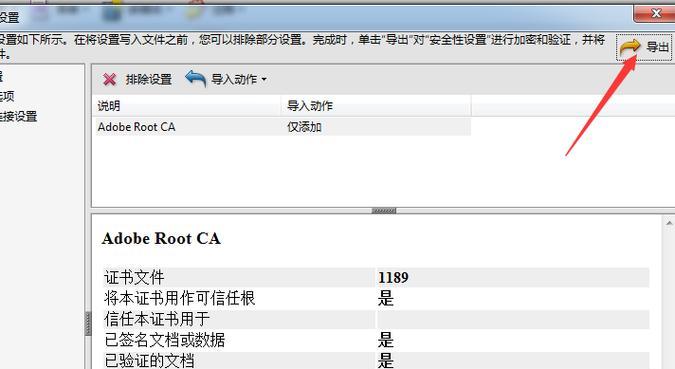Viewport: 675px width, 369px height.
Task: Select the Adobe Root CA row
Action: pyautogui.click(x=282, y=127)
